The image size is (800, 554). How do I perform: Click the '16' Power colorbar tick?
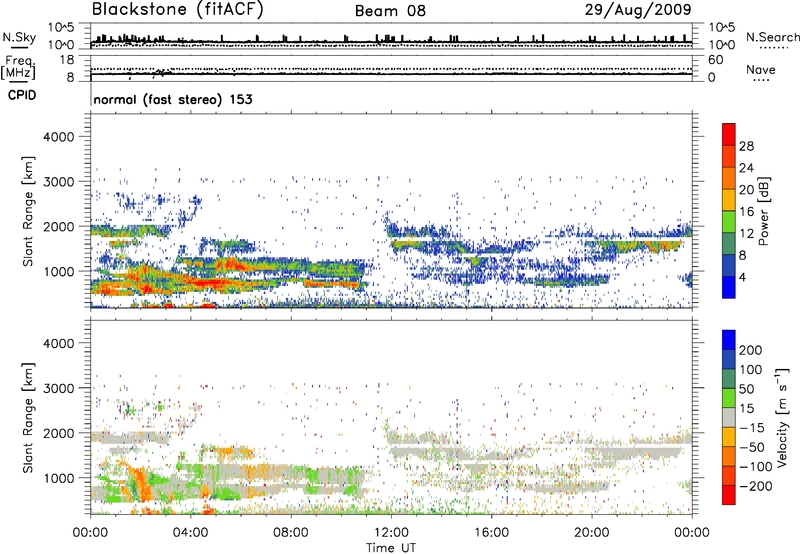[746, 212]
